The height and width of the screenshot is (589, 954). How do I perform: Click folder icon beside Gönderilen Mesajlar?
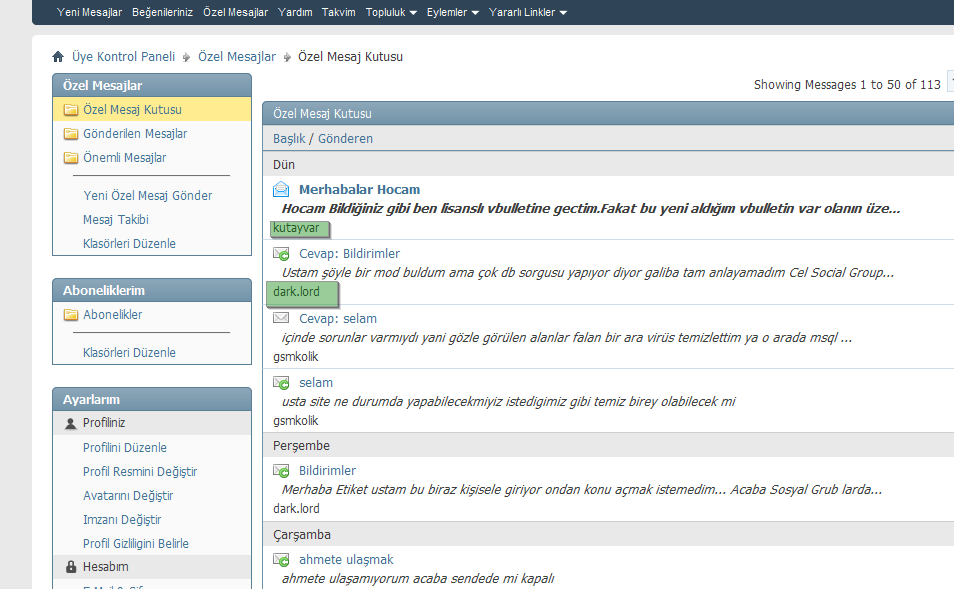[x=70, y=134]
